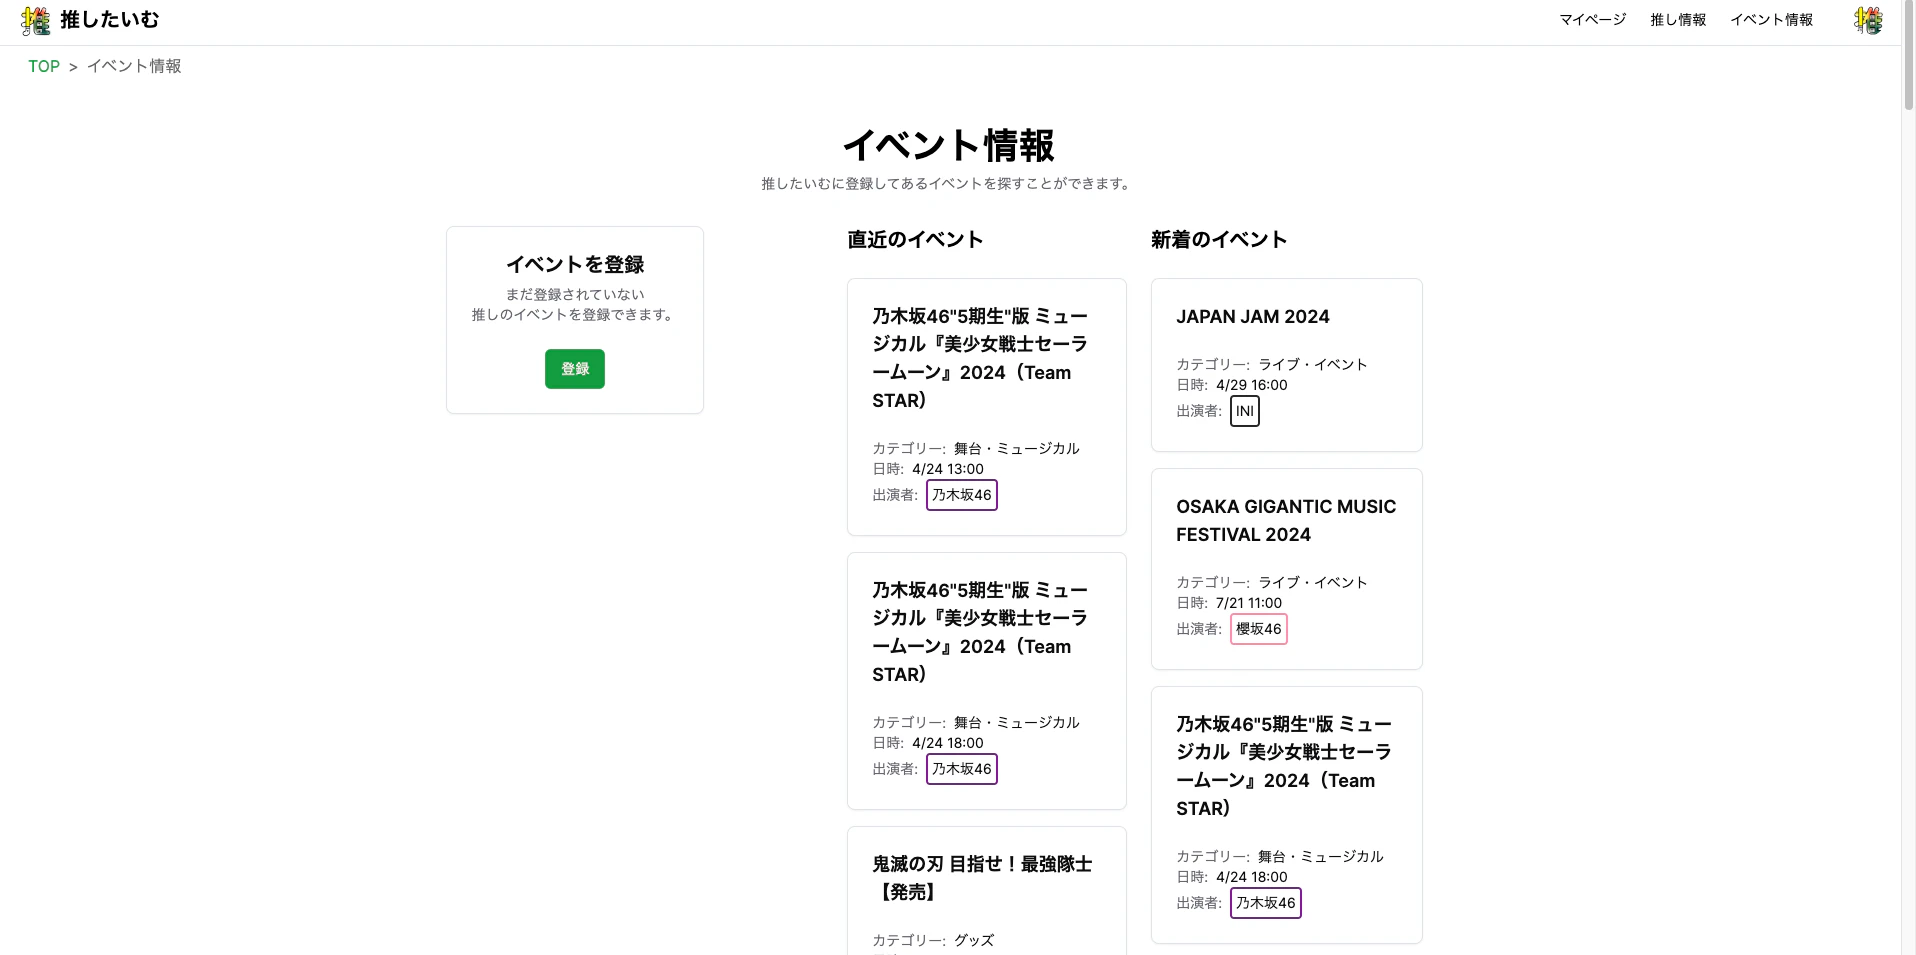Click the page vertical scrollbar
The width and height of the screenshot is (1916, 955).
pyautogui.click(x=1908, y=477)
